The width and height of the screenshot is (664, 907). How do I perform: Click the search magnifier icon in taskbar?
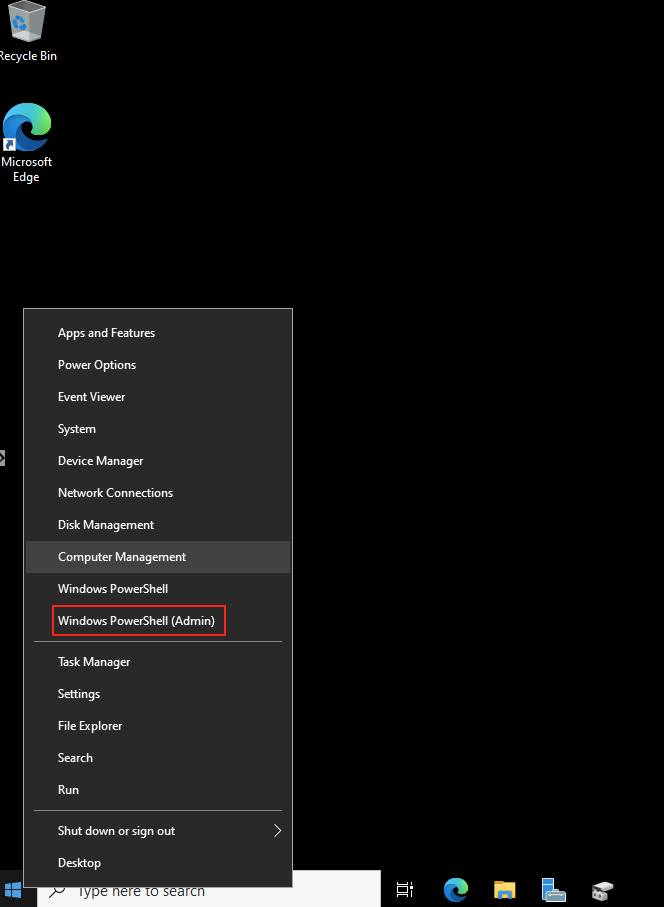pyautogui.click(x=57, y=891)
